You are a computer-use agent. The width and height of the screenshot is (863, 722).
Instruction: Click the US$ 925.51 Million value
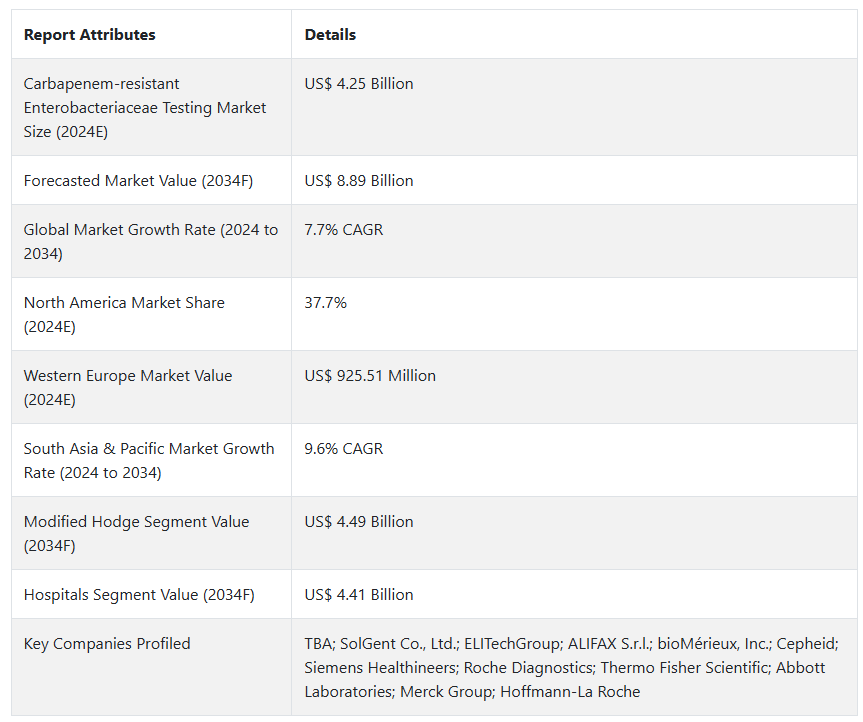tap(370, 376)
